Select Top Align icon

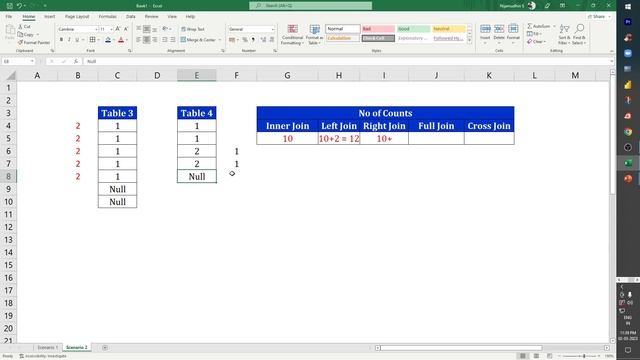coord(139,29)
